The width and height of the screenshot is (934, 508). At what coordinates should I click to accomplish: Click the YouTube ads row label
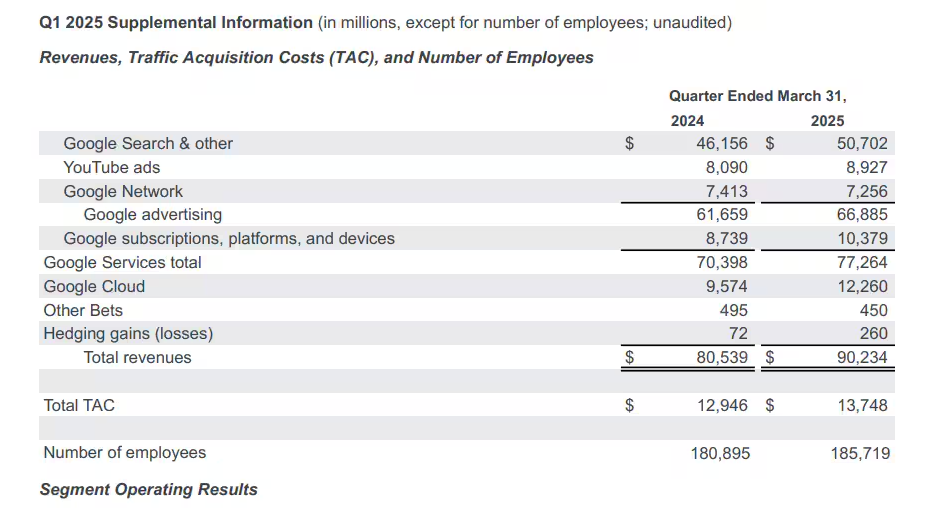[111, 167]
